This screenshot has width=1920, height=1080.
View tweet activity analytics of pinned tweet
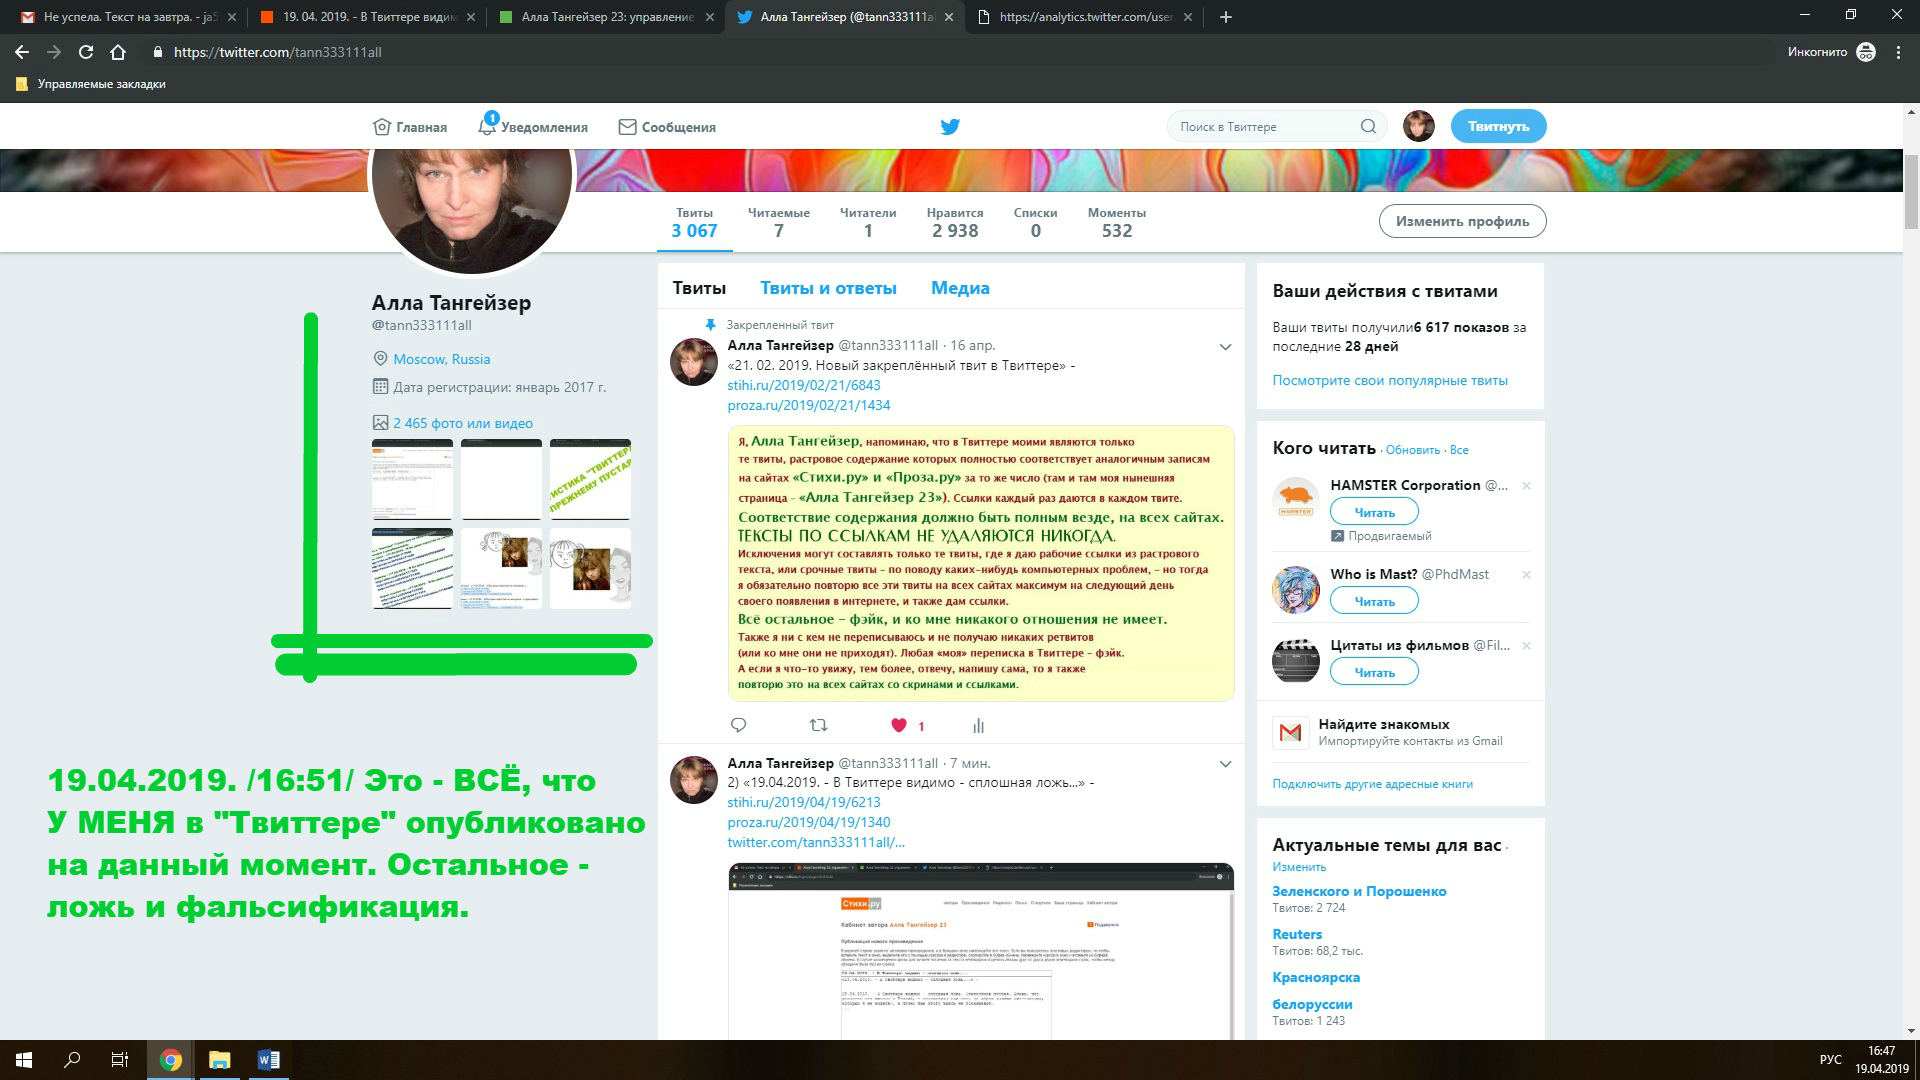(x=978, y=725)
